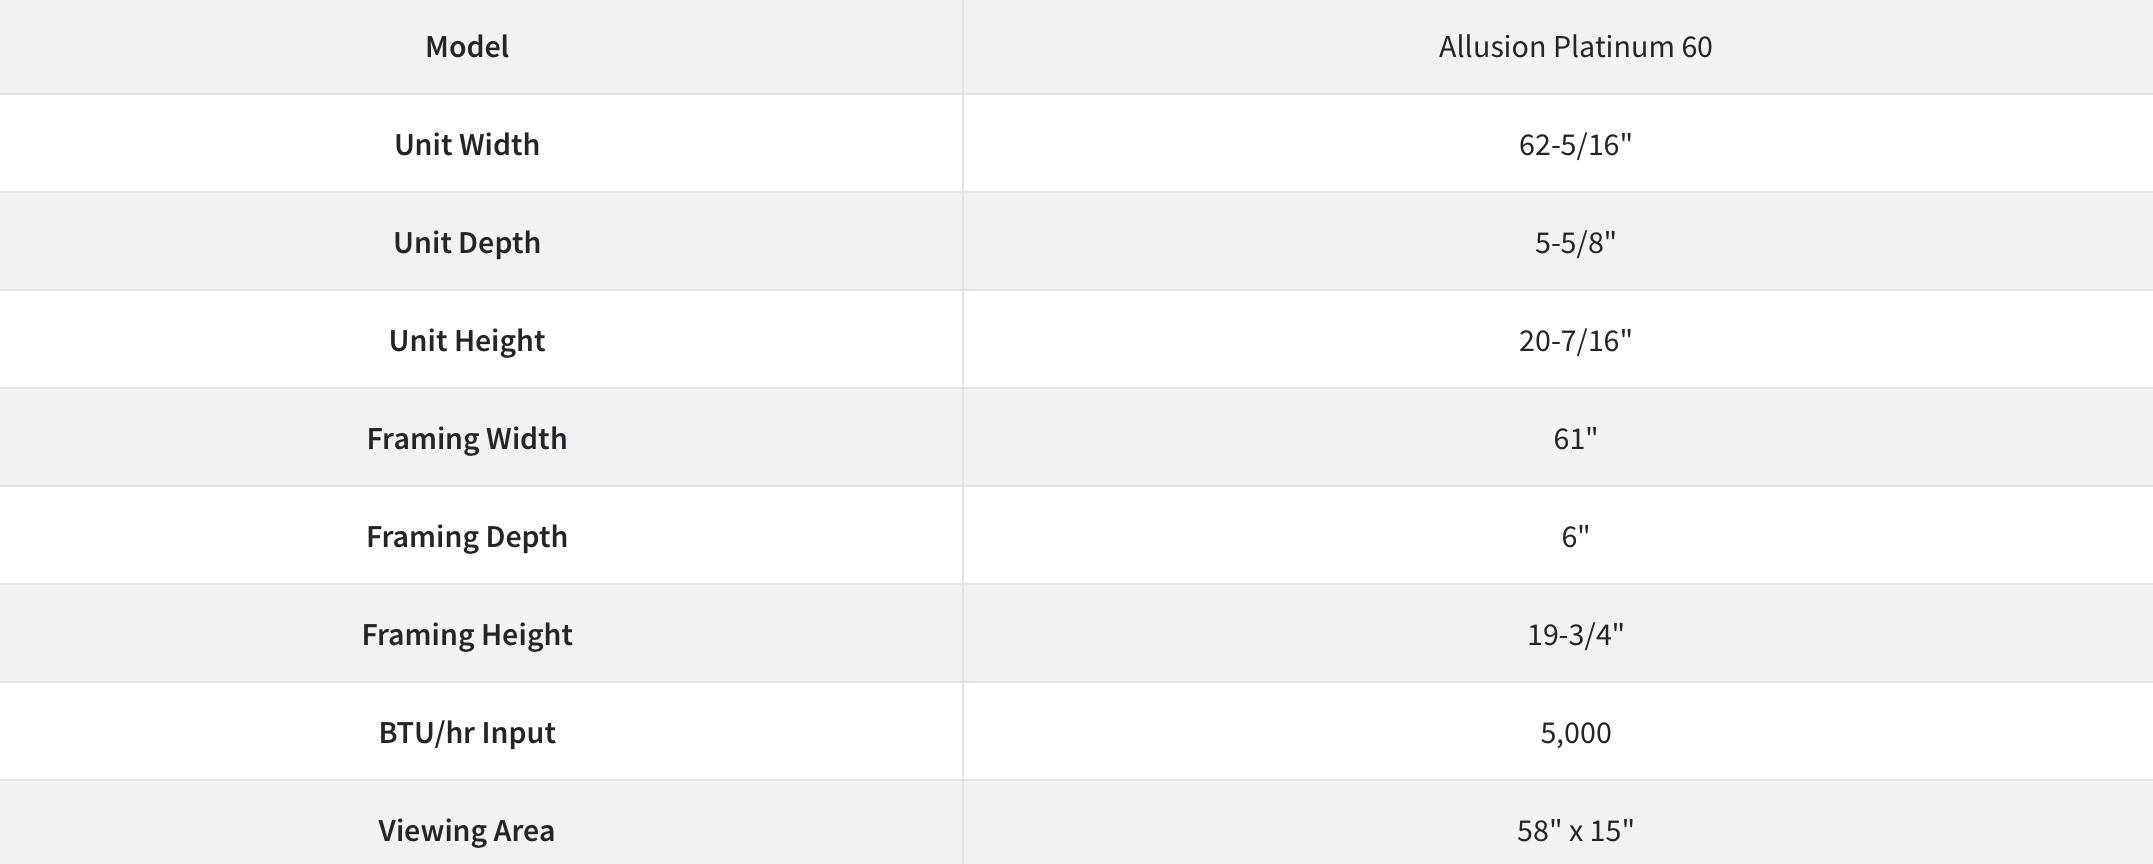Click the Framing Height label
Screen dimensions: 2153x864
pos(467,635)
